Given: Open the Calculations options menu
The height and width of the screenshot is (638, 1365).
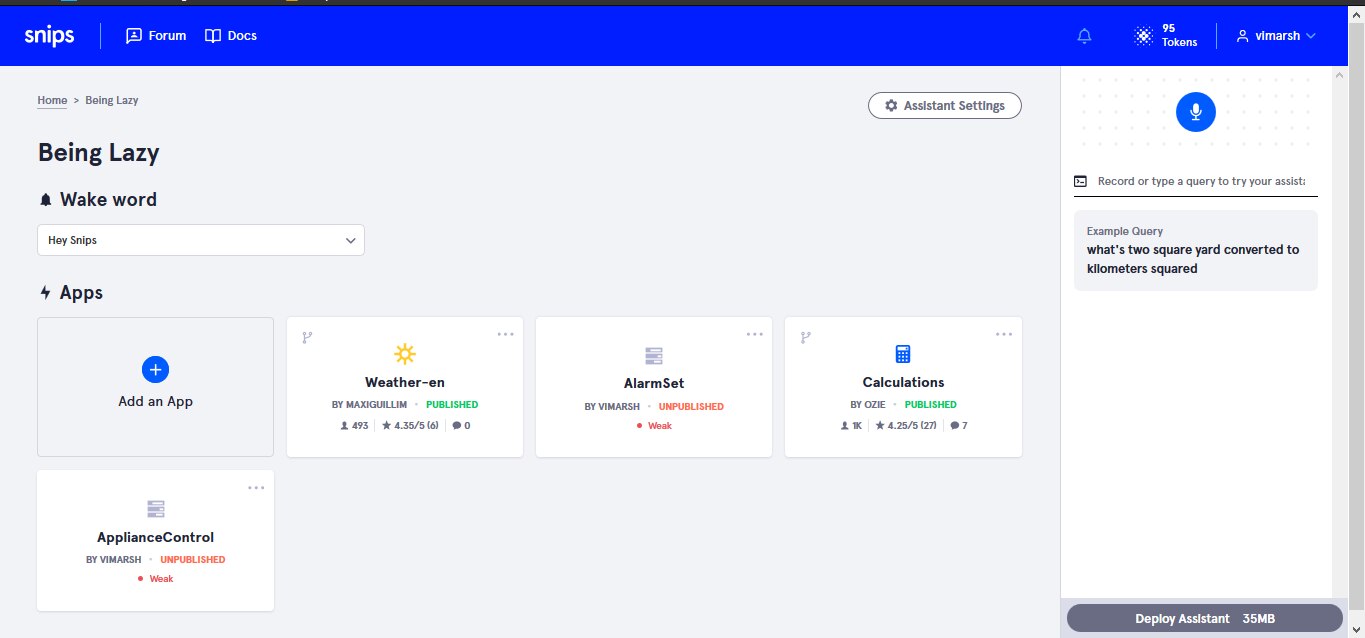Looking at the screenshot, I should [1003, 334].
